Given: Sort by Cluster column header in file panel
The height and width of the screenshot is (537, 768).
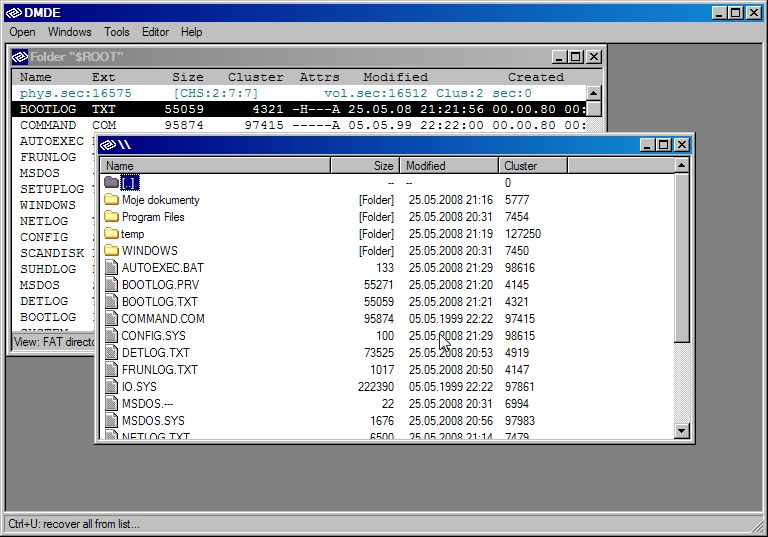Looking at the screenshot, I should [533, 166].
